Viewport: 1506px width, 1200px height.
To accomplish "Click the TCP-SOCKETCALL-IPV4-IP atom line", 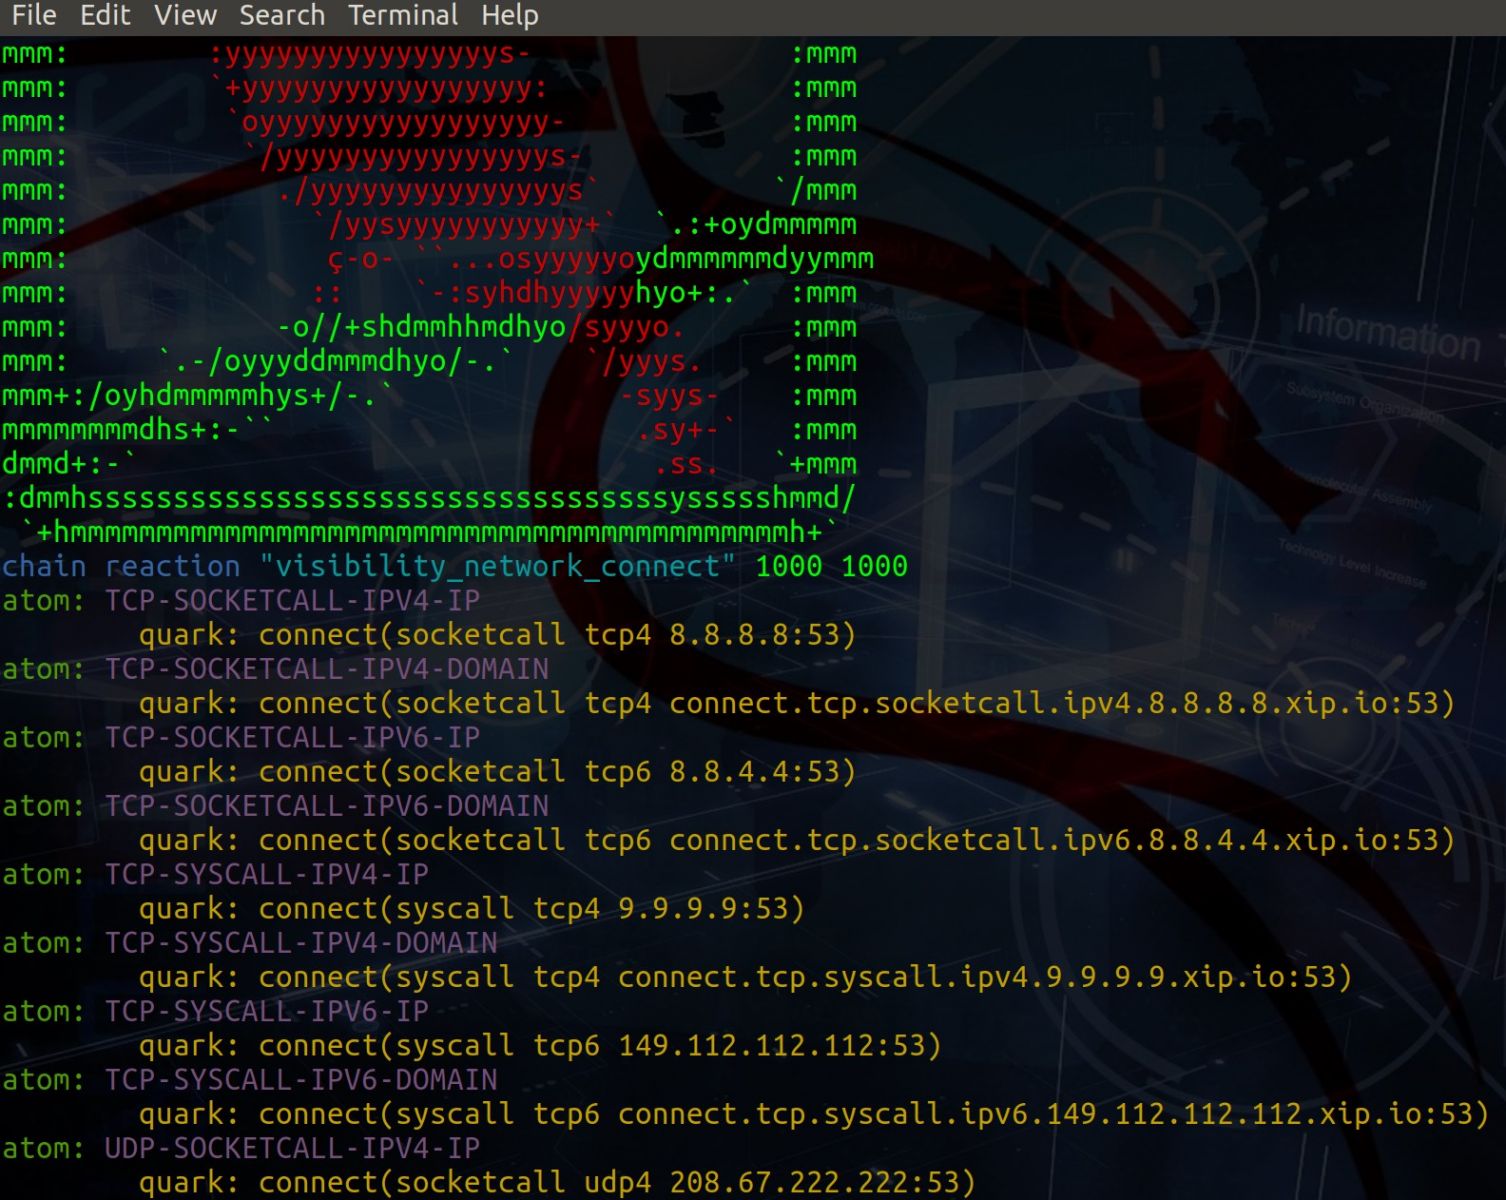I will click(241, 601).
